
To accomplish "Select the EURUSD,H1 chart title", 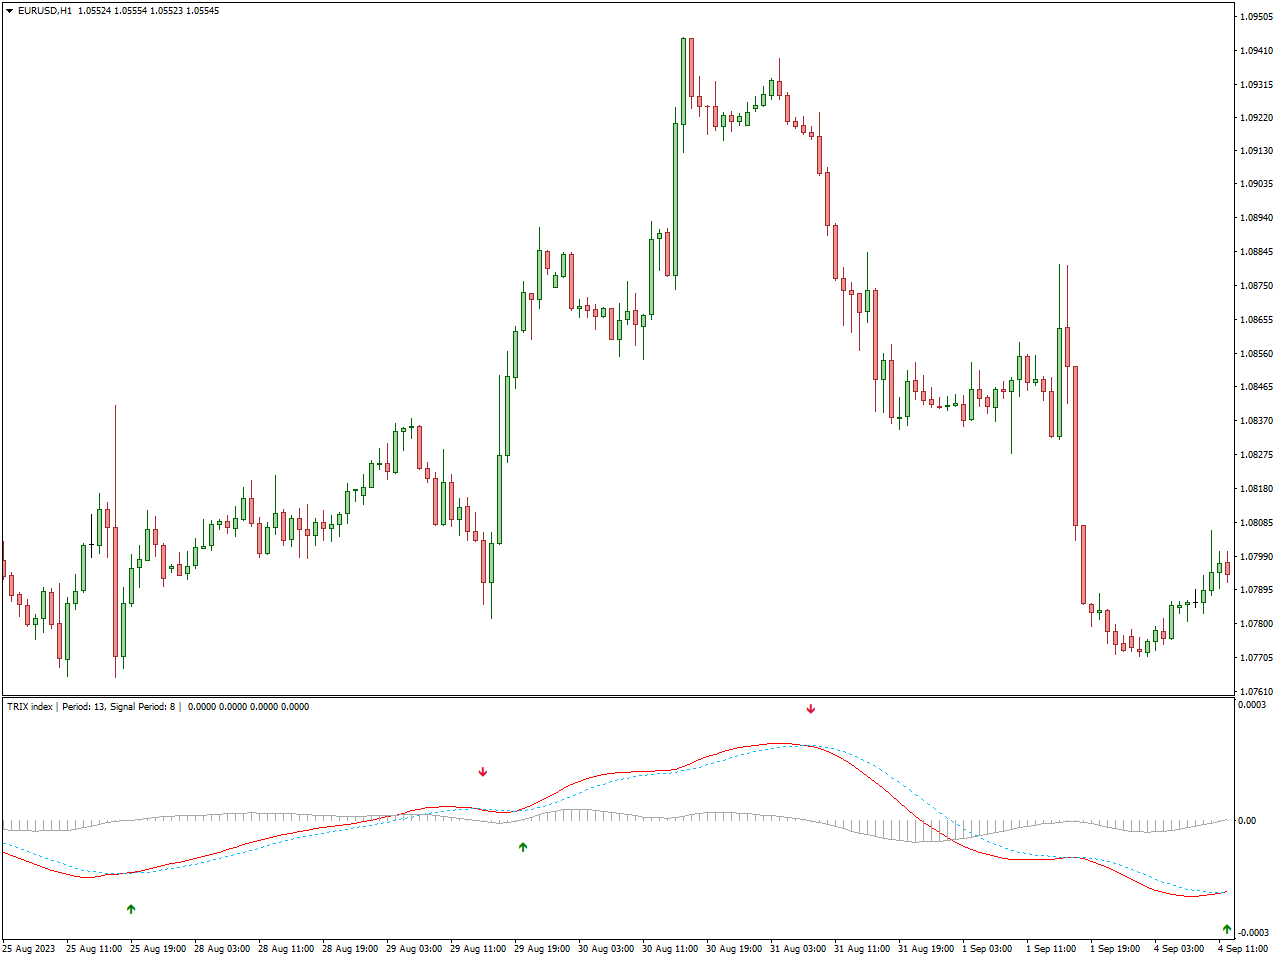I will (44, 11).
